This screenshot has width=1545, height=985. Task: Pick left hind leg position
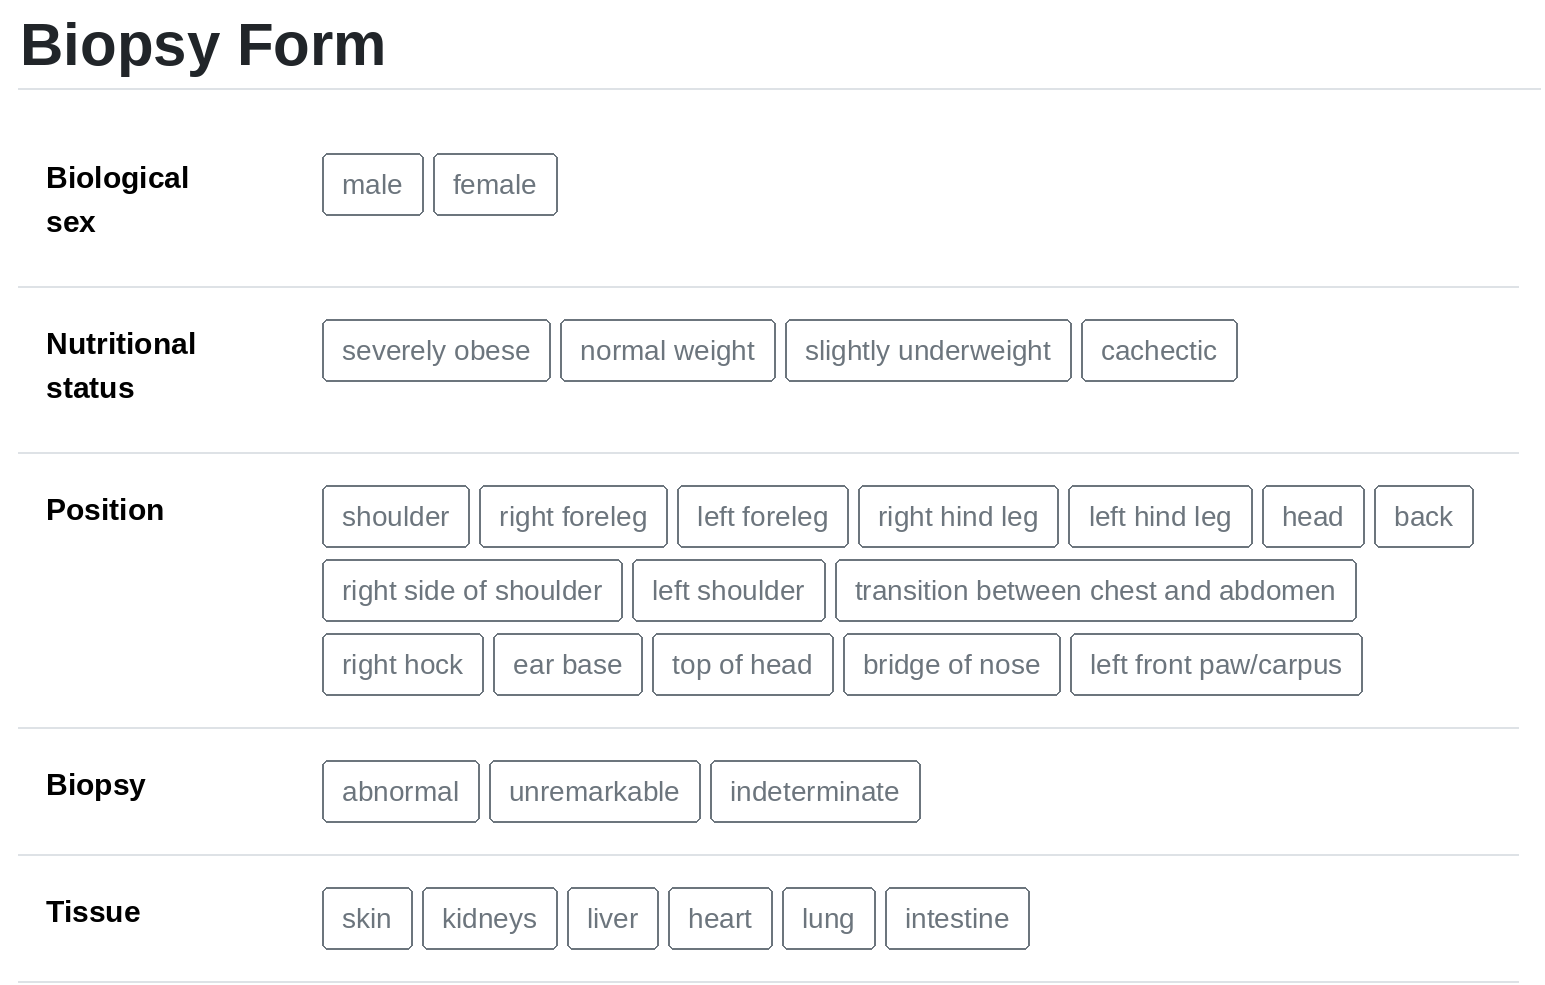point(1160,517)
